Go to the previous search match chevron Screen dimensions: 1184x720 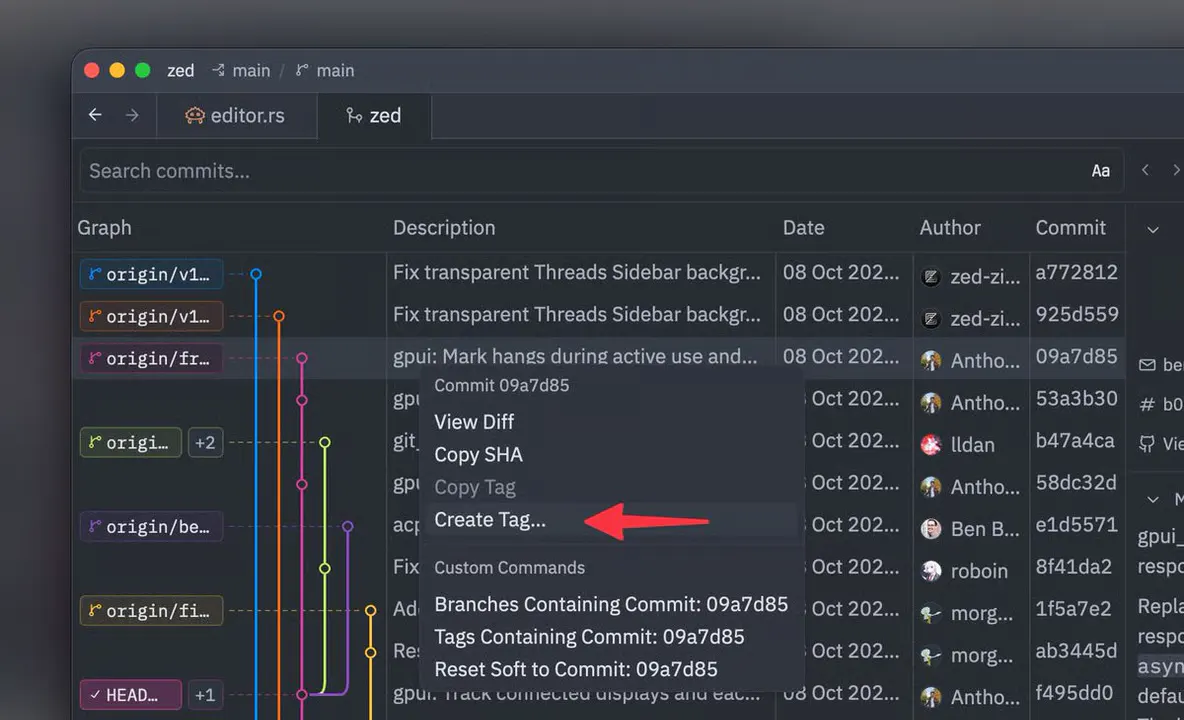coord(1145,170)
